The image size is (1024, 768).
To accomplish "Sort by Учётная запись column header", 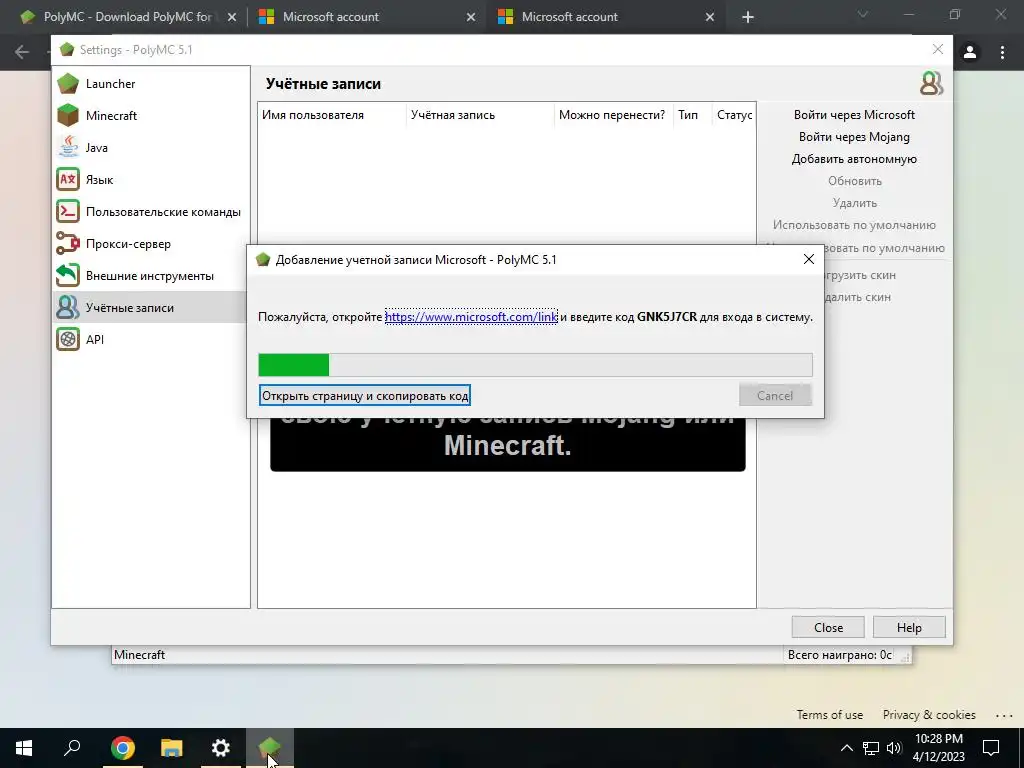I will (x=480, y=115).
